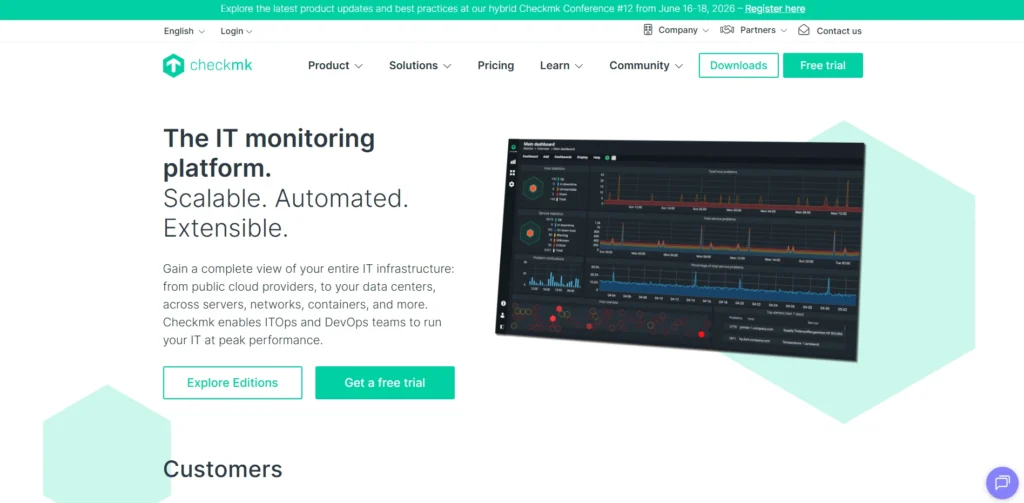Follow the Register here link
The height and width of the screenshot is (503, 1024).
pos(775,9)
